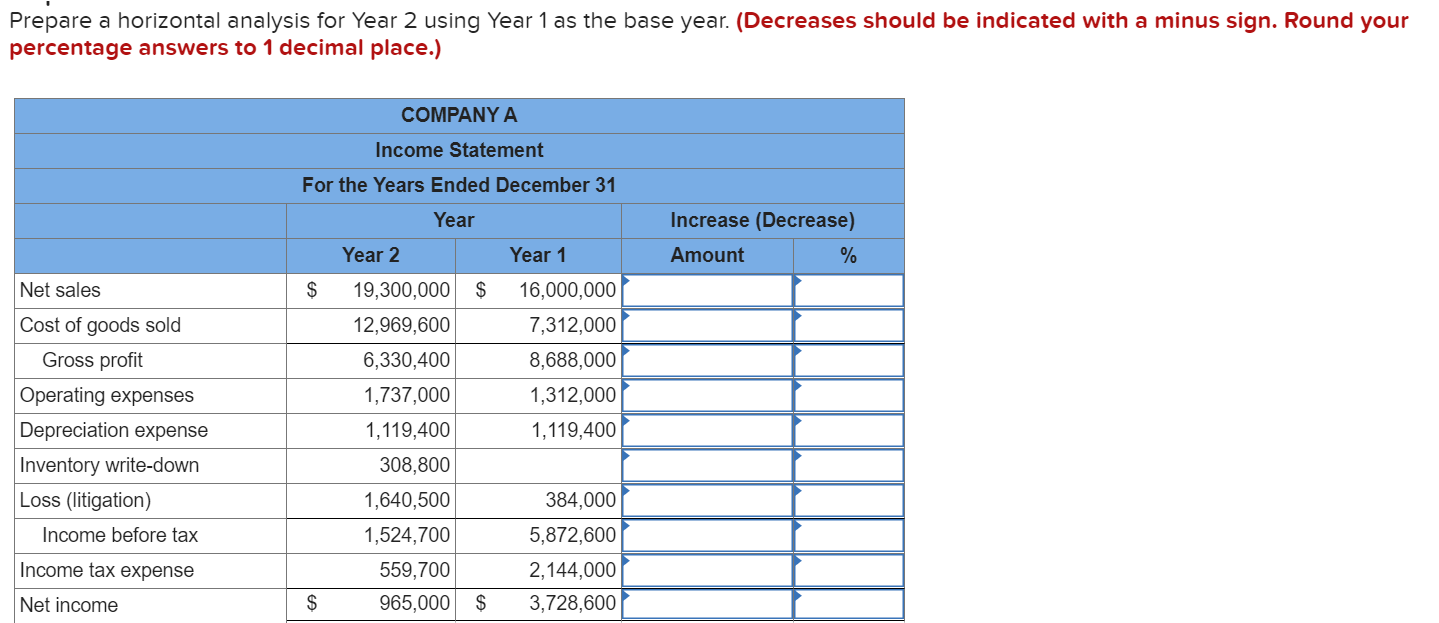The width and height of the screenshot is (1439, 623).
Task: Click the Depreciation expense percent input field
Action: coord(849,430)
